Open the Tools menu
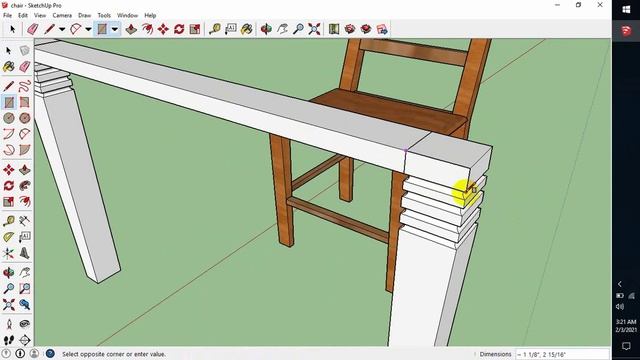The width and height of the screenshot is (640, 360). (104, 15)
